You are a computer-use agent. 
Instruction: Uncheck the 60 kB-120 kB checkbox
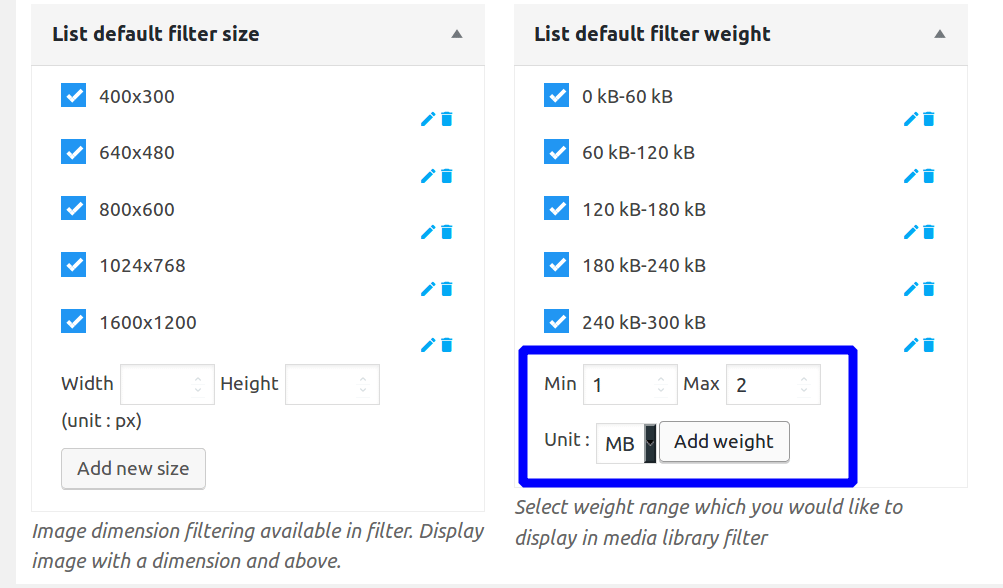(x=556, y=152)
